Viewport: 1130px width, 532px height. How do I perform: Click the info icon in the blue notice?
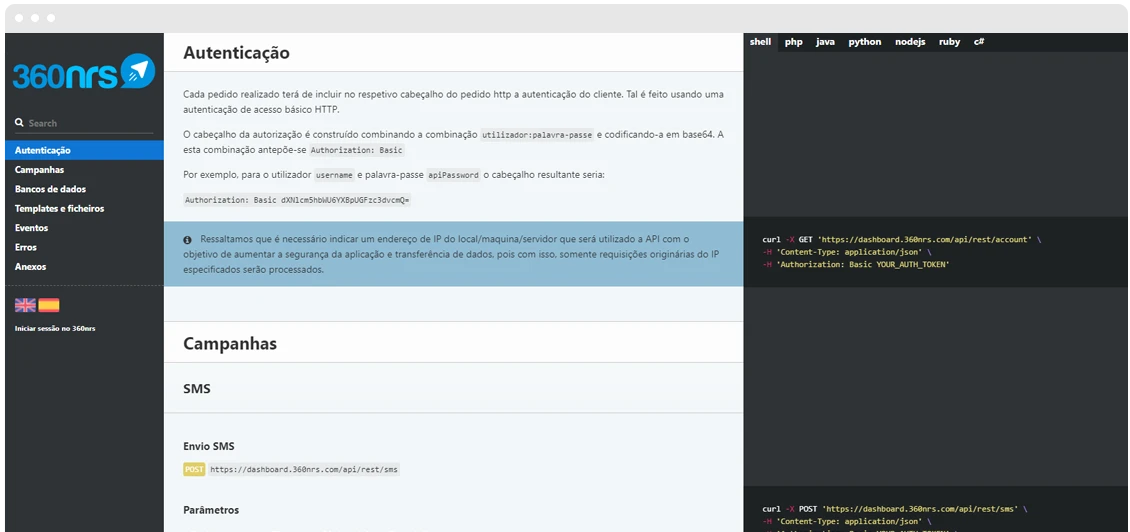pyautogui.click(x=187, y=239)
